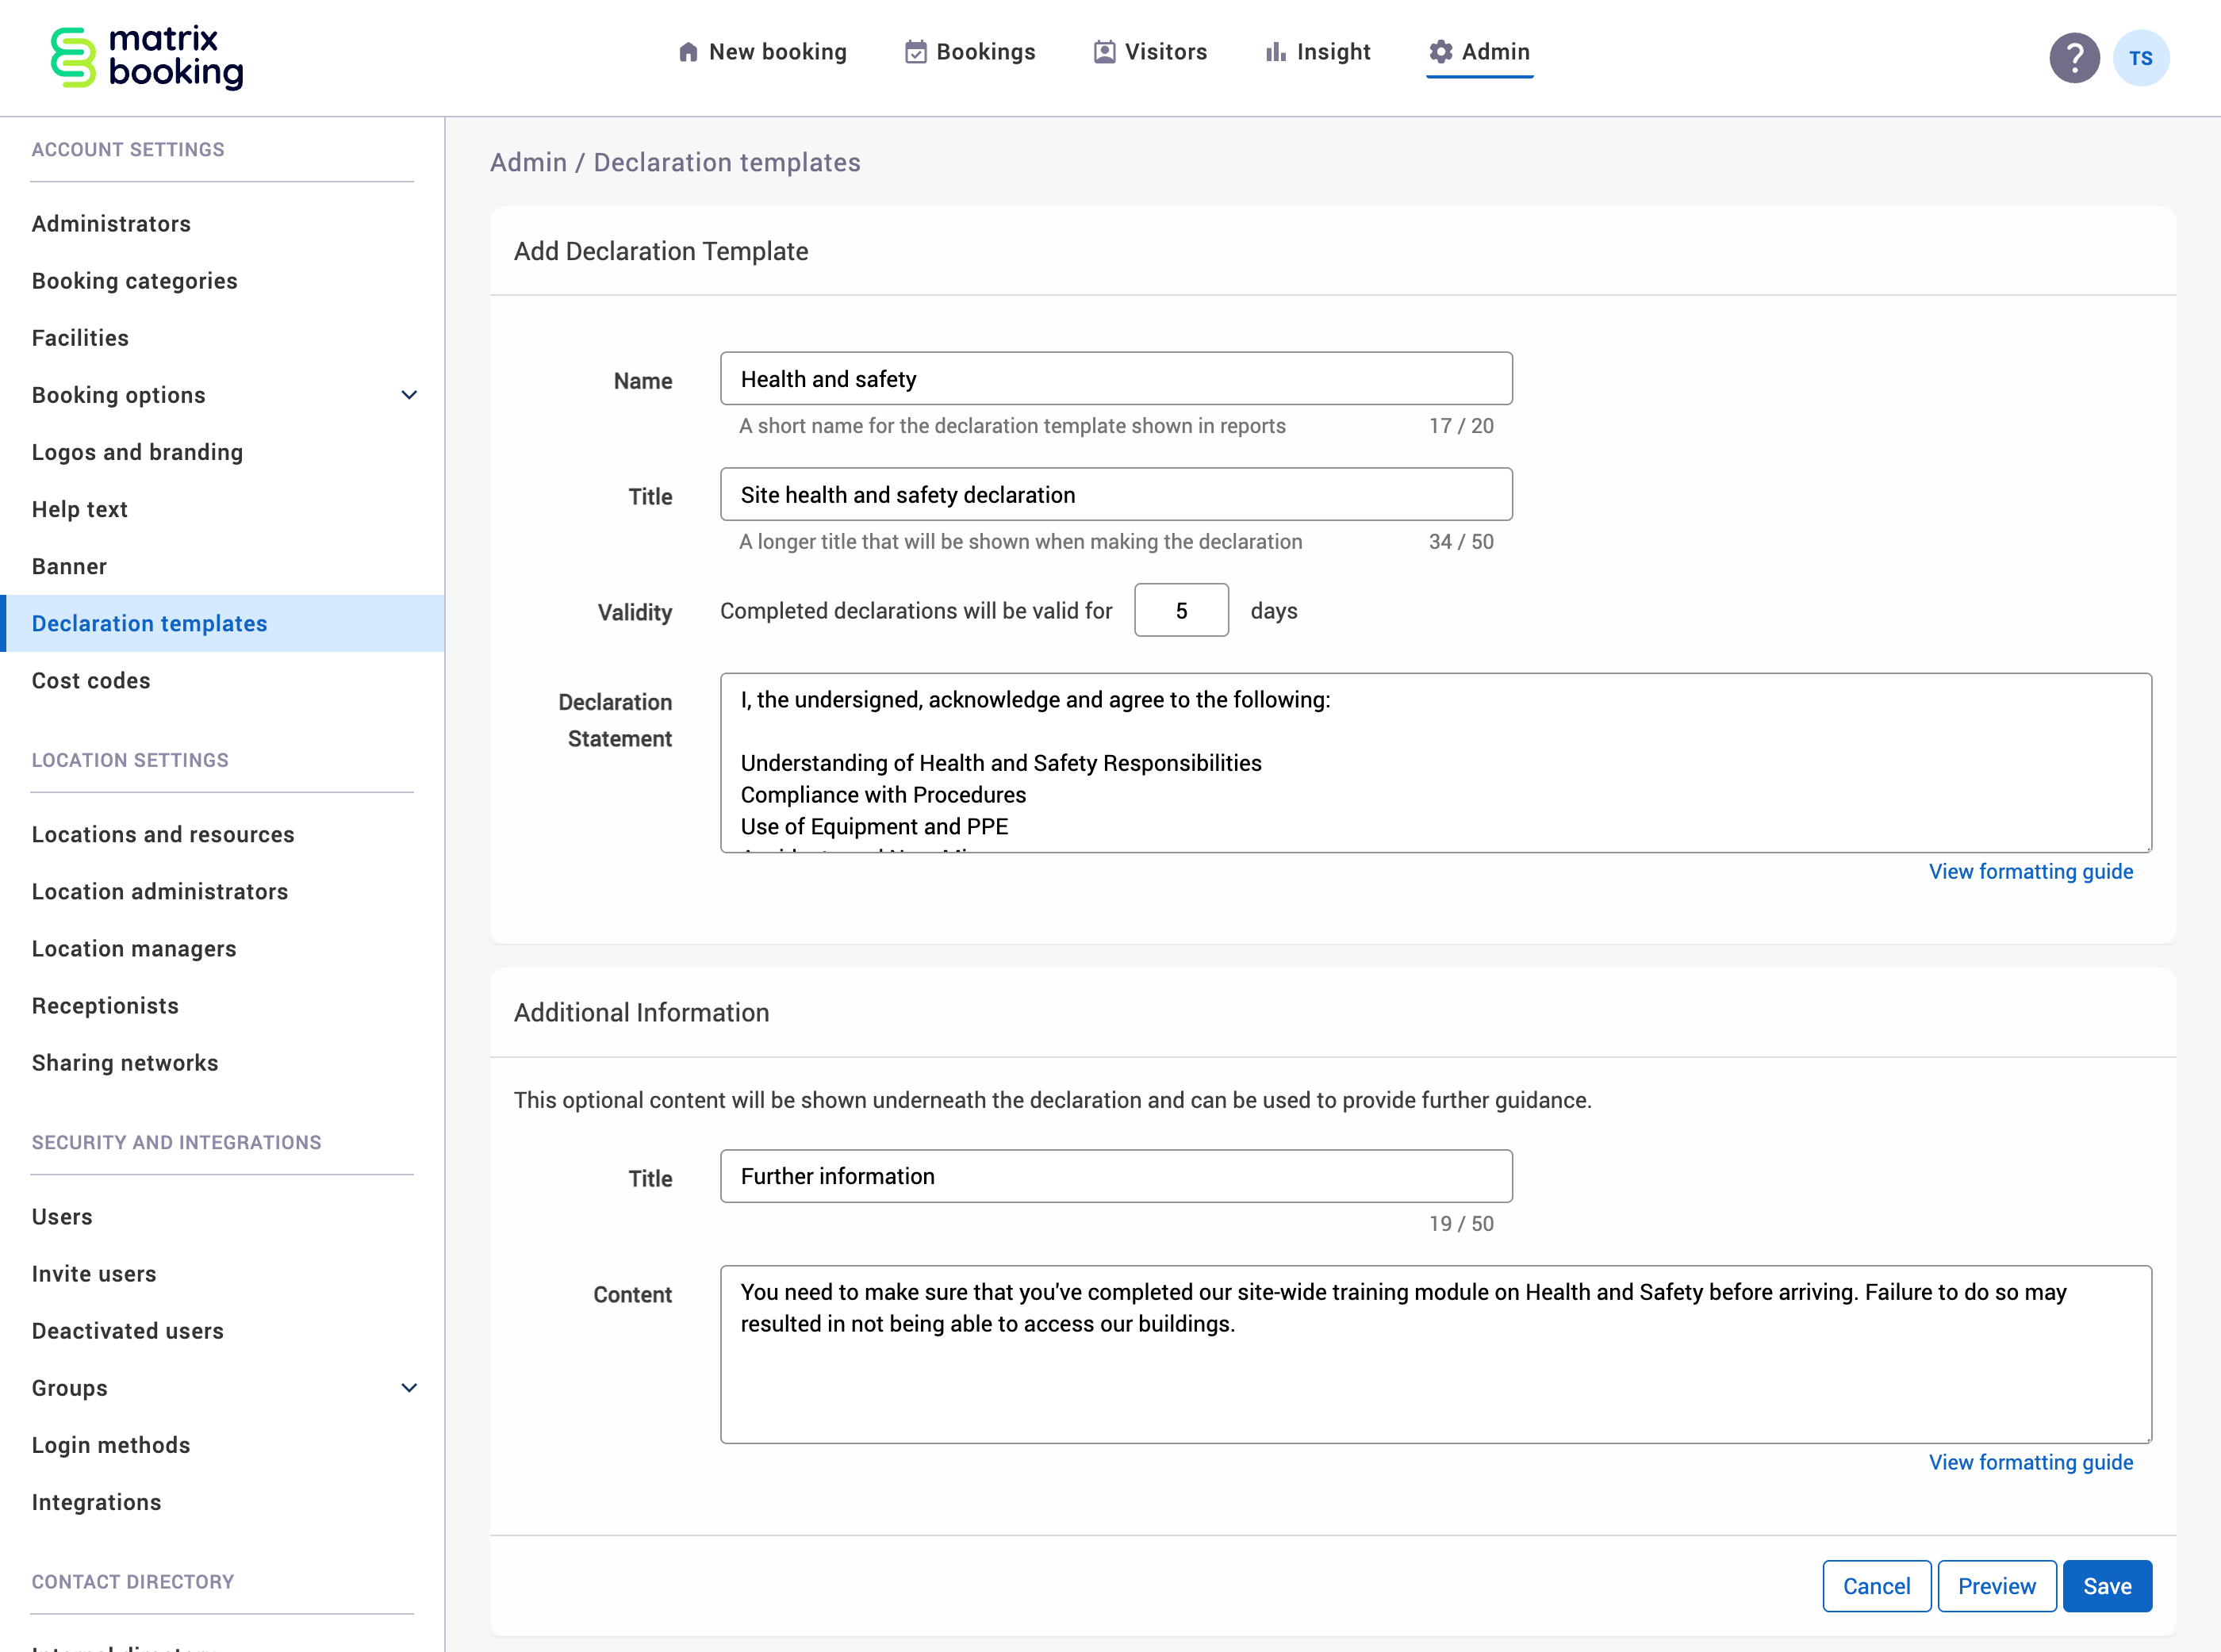Open the View formatting guide link
Image resolution: width=2221 pixels, height=1652 pixels.
(x=2031, y=871)
